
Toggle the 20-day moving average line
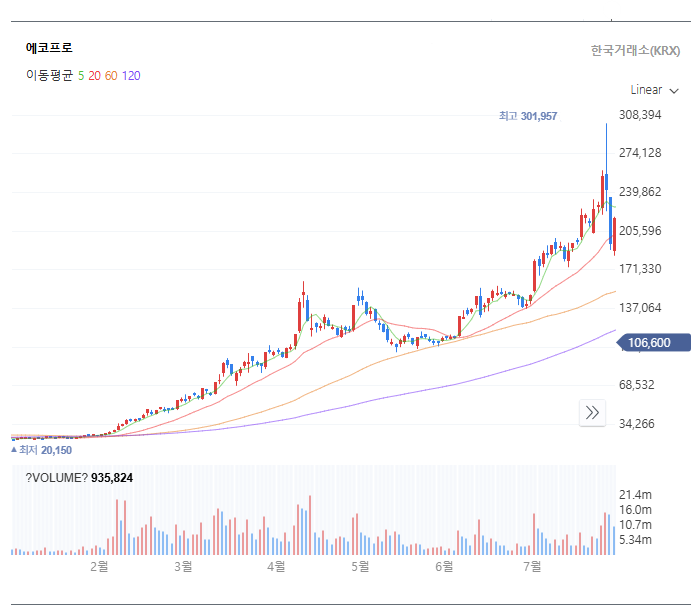95,76
